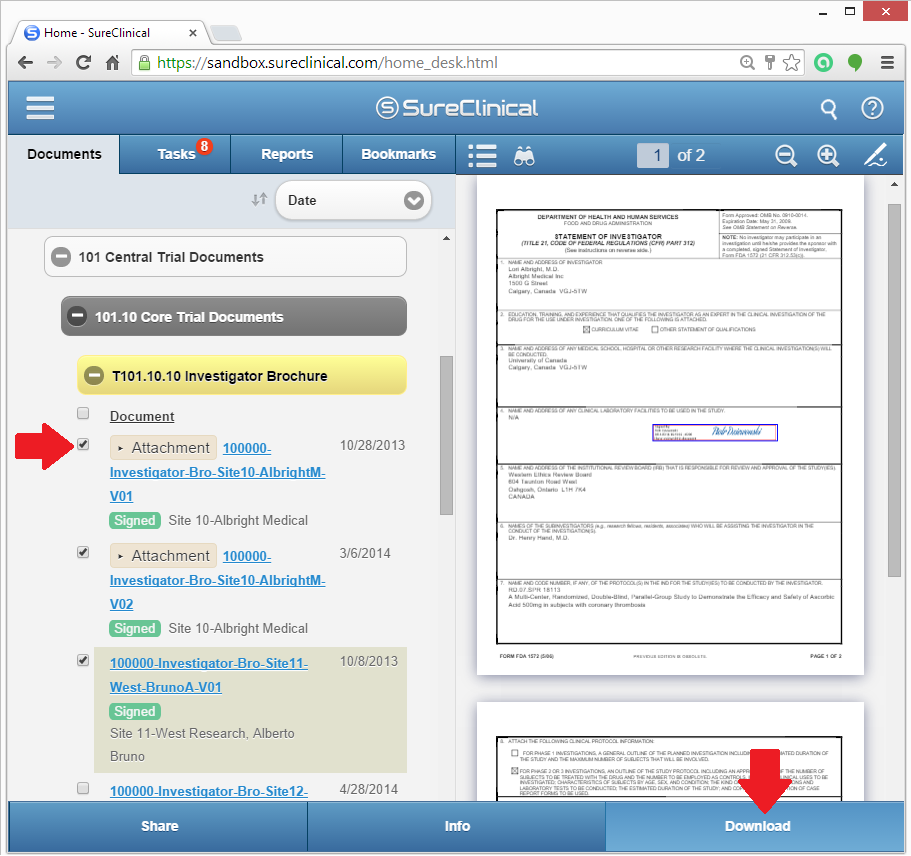The image size is (911, 856).
Task: Click the browser forward arrow
Action: tap(54, 63)
